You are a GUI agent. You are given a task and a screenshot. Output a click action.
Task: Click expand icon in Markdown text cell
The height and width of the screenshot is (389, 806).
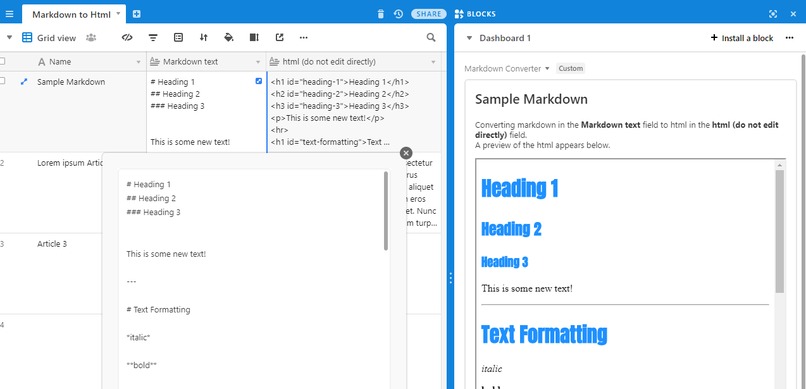pyautogui.click(x=259, y=81)
